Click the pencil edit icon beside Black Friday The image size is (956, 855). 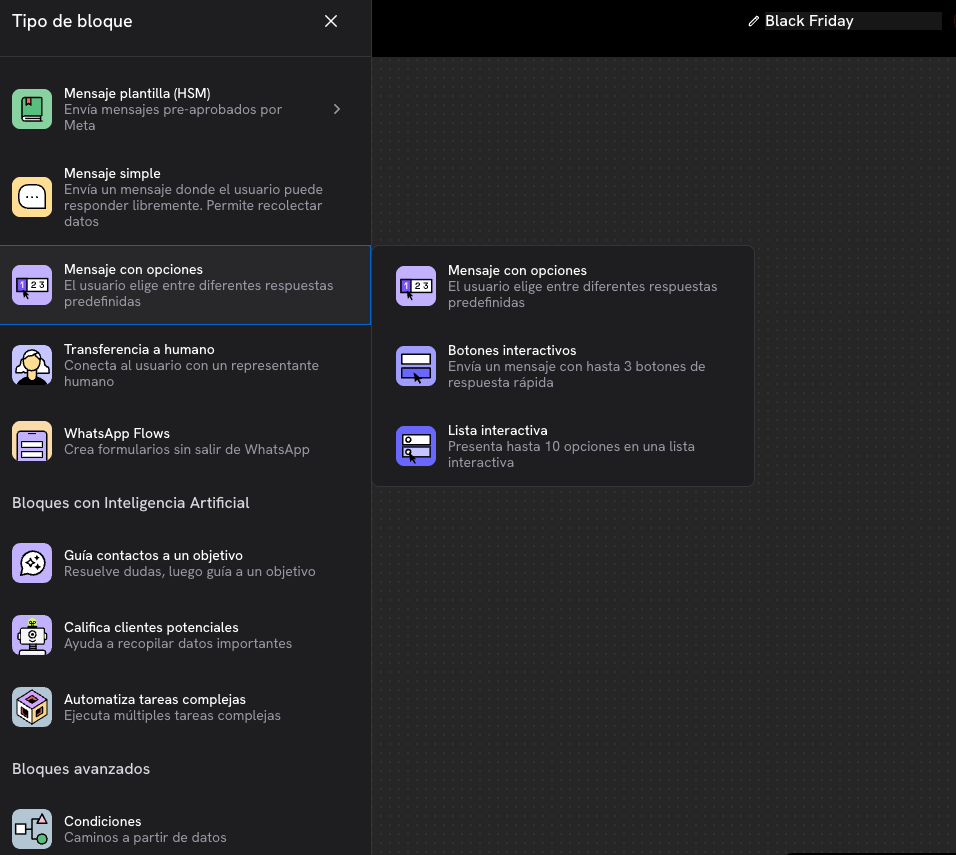754,21
